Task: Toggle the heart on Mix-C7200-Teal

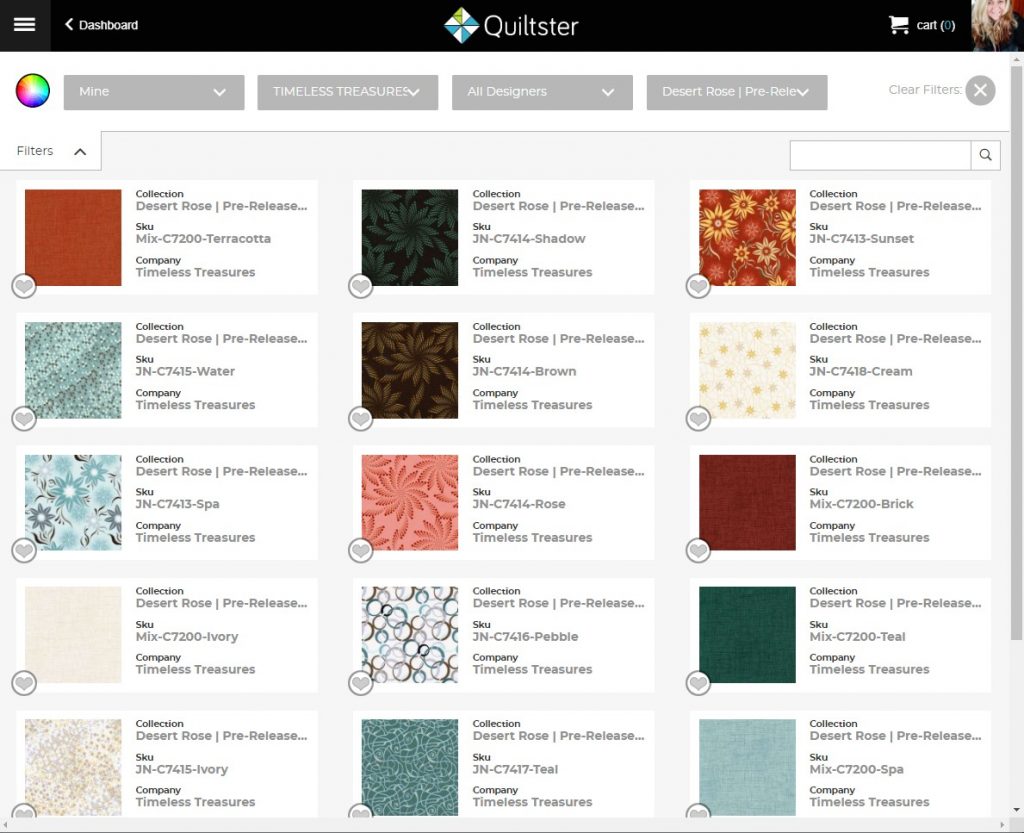Action: (x=698, y=684)
